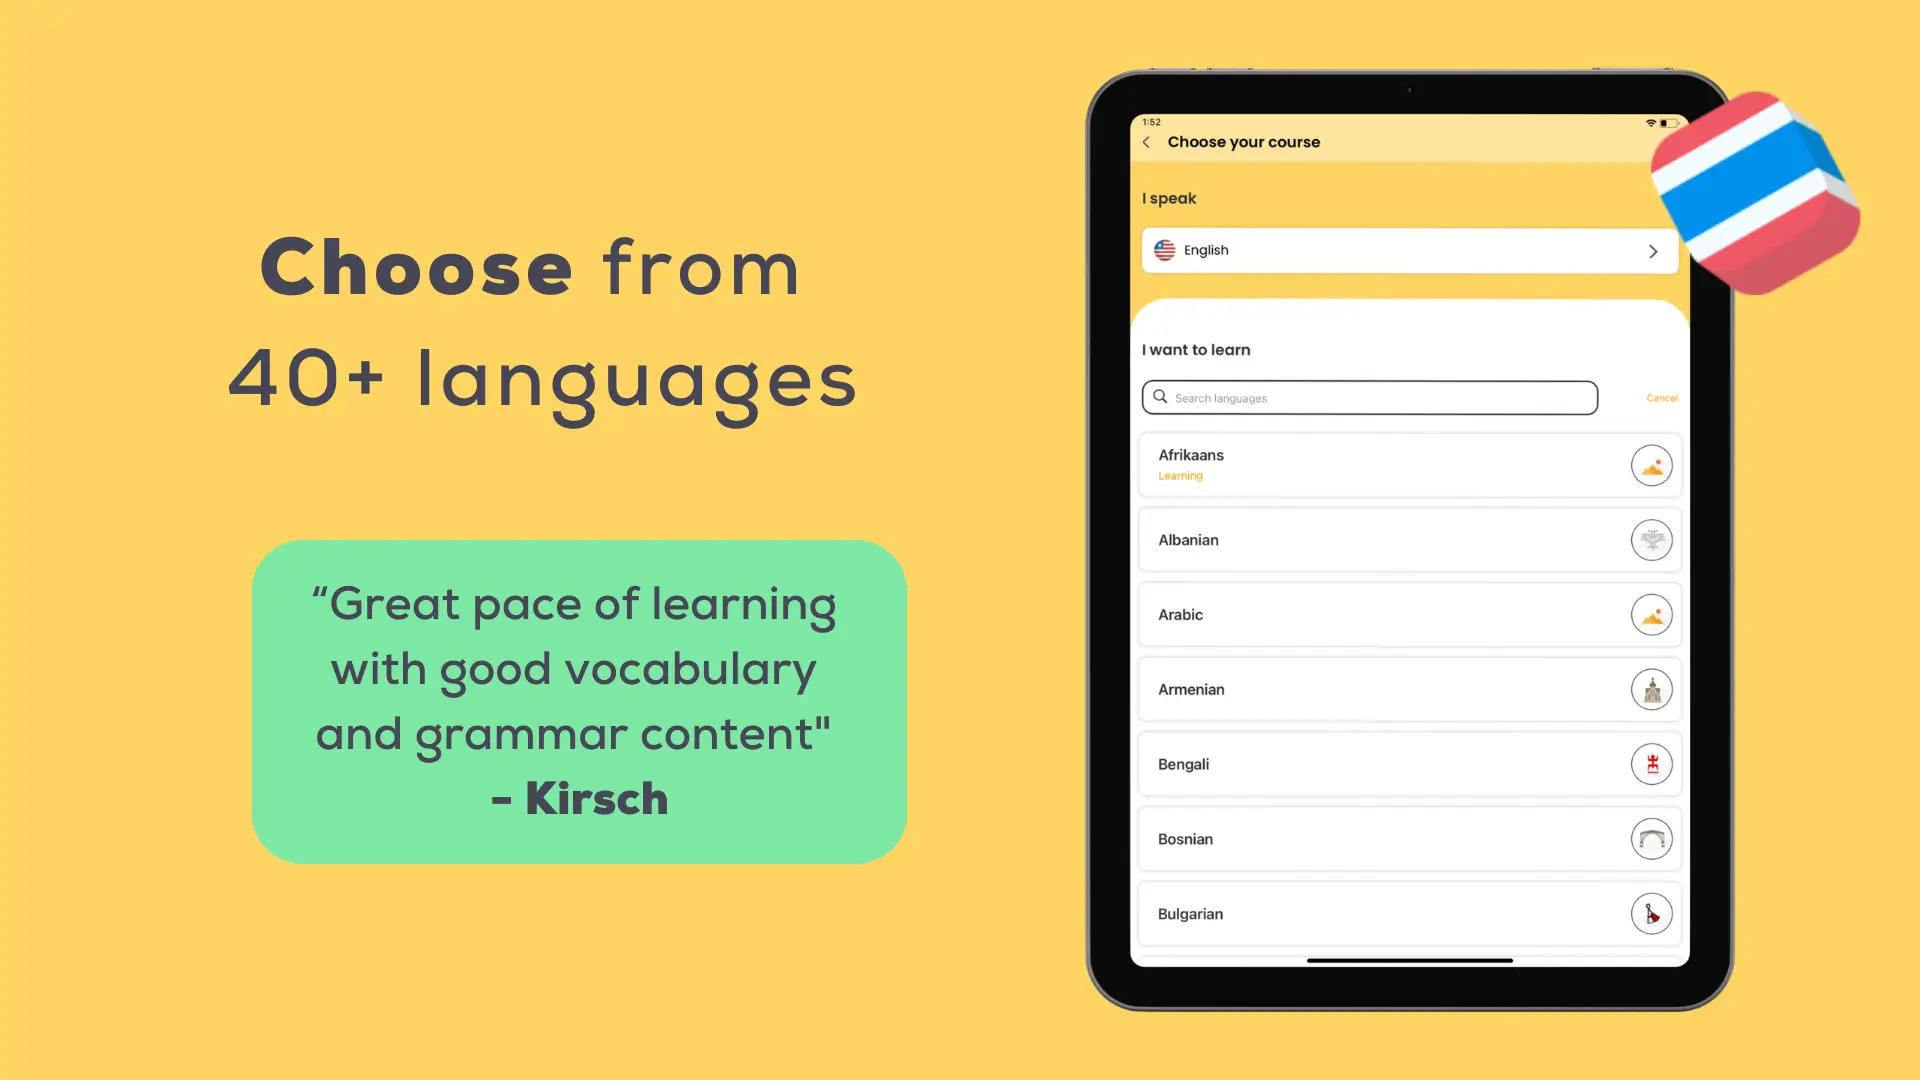
Task: Expand the English speaker language selector
Action: (x=1410, y=251)
